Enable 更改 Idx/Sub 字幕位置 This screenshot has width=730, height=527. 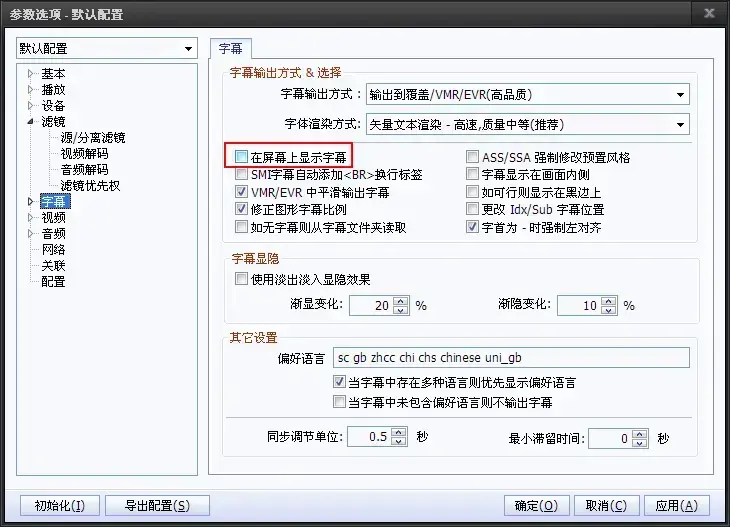(472, 209)
